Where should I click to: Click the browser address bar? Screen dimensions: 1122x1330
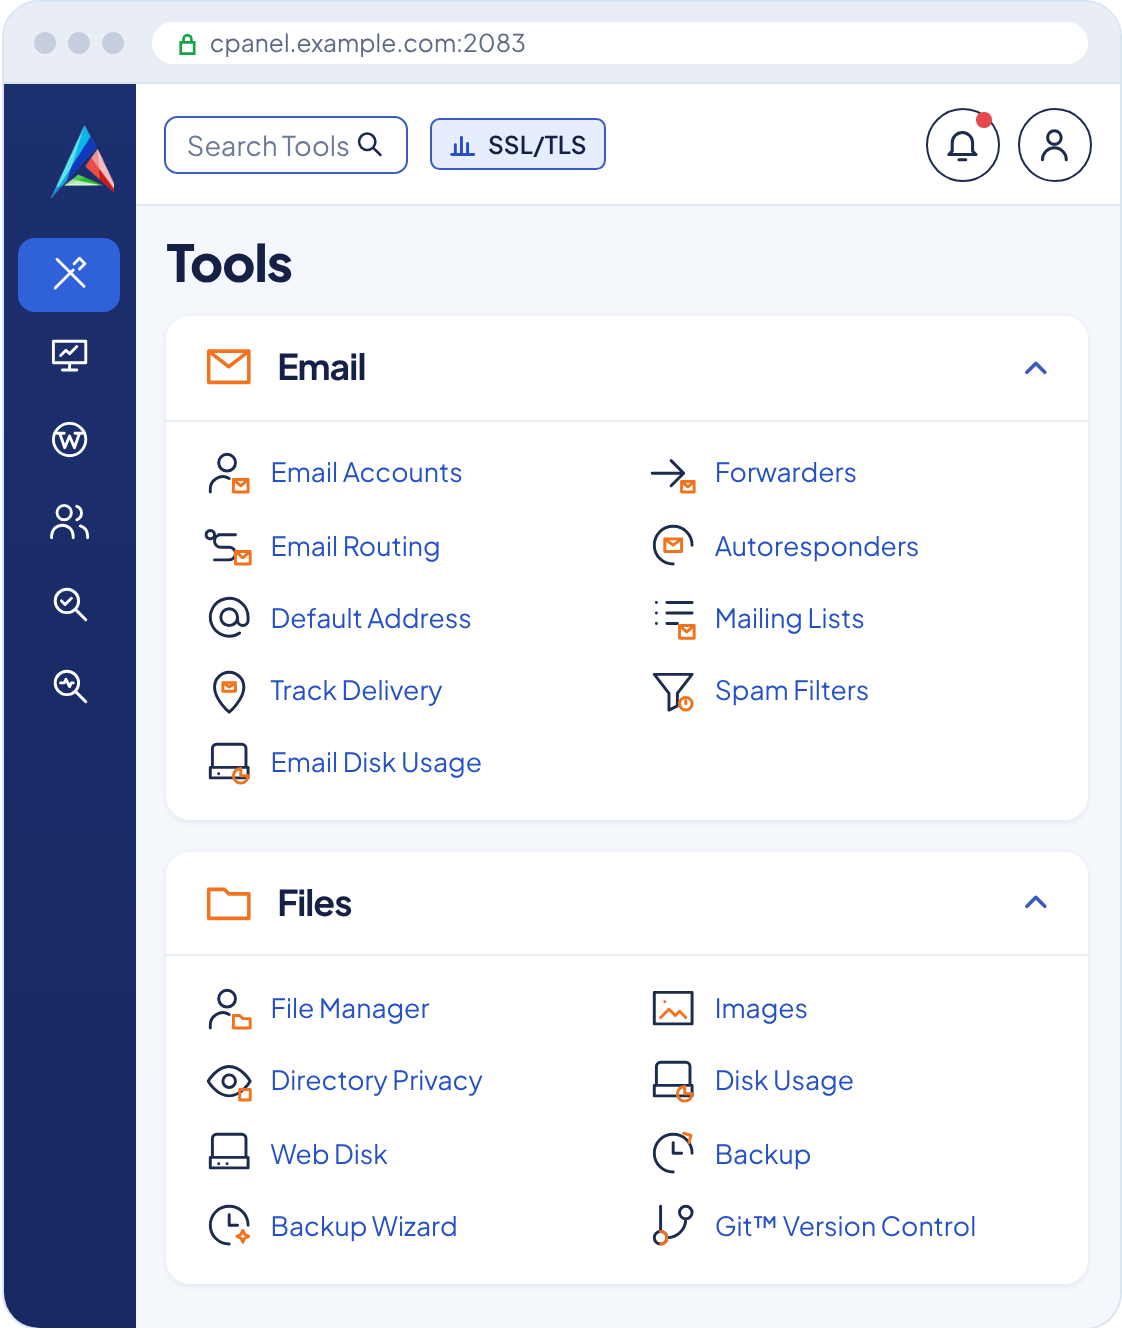click(620, 43)
